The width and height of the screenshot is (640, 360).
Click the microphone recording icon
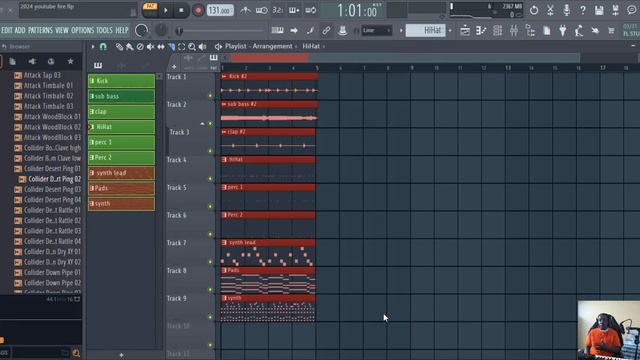[567, 11]
